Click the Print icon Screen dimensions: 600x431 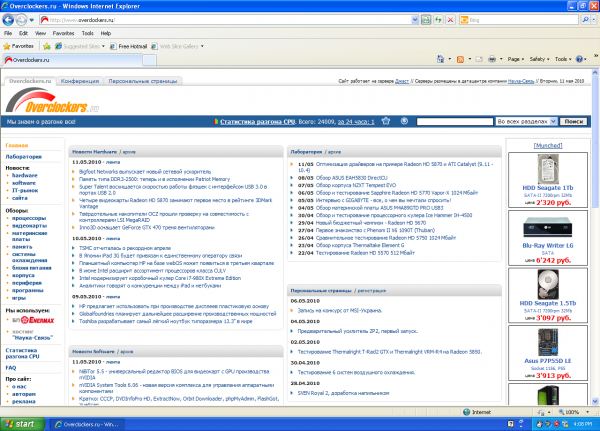click(492, 59)
